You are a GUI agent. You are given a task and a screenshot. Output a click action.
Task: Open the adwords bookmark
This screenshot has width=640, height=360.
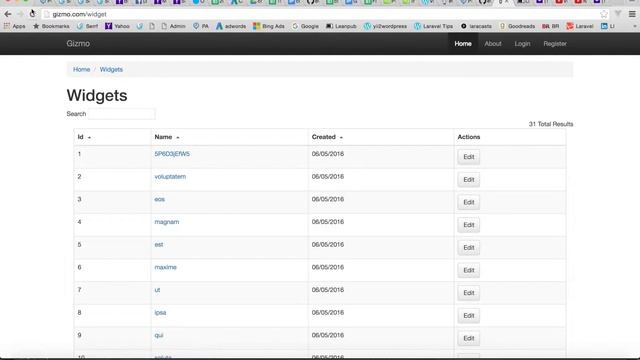[231, 26]
